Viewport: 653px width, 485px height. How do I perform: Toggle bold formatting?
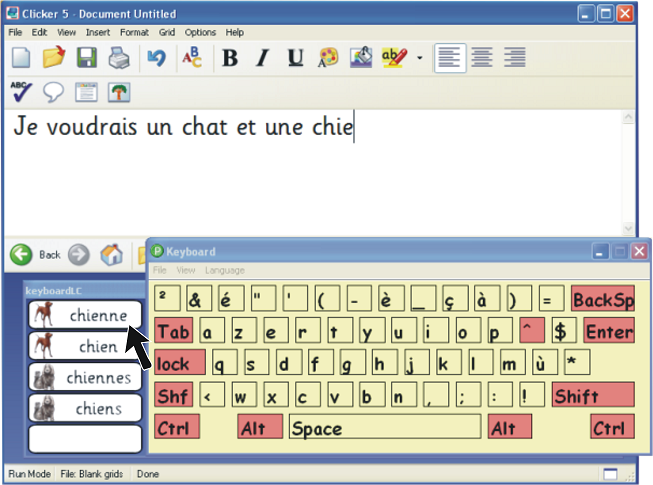tap(230, 57)
